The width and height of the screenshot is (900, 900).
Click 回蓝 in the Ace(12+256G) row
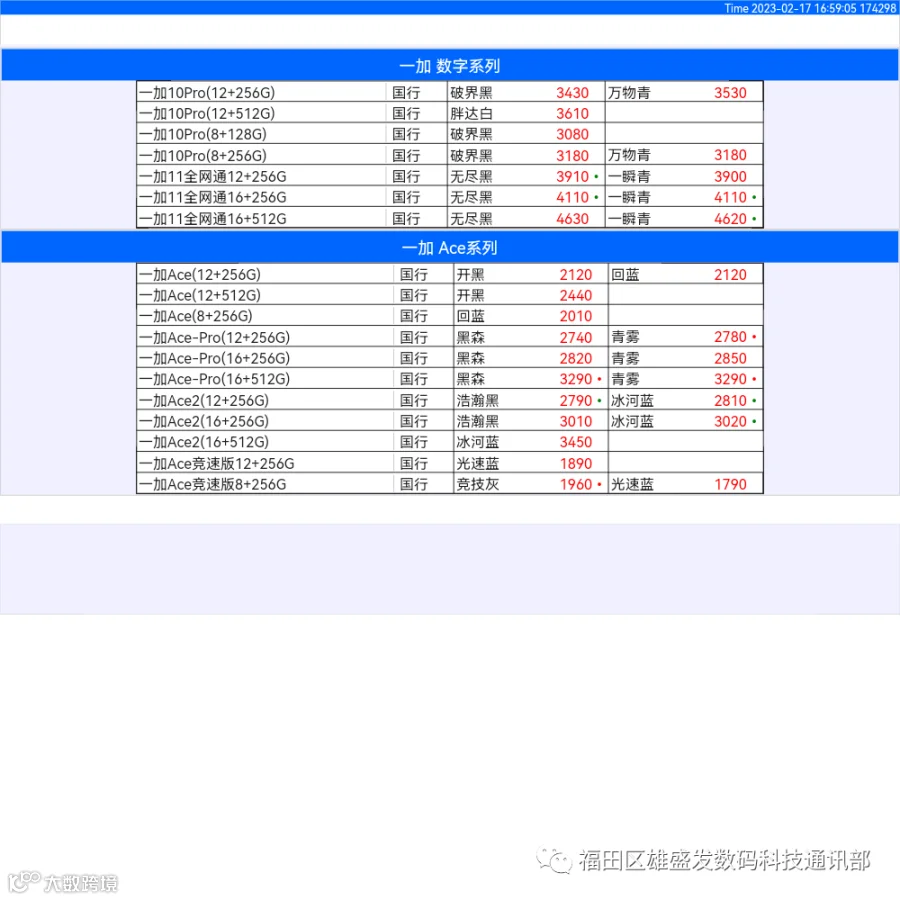[x=625, y=274]
